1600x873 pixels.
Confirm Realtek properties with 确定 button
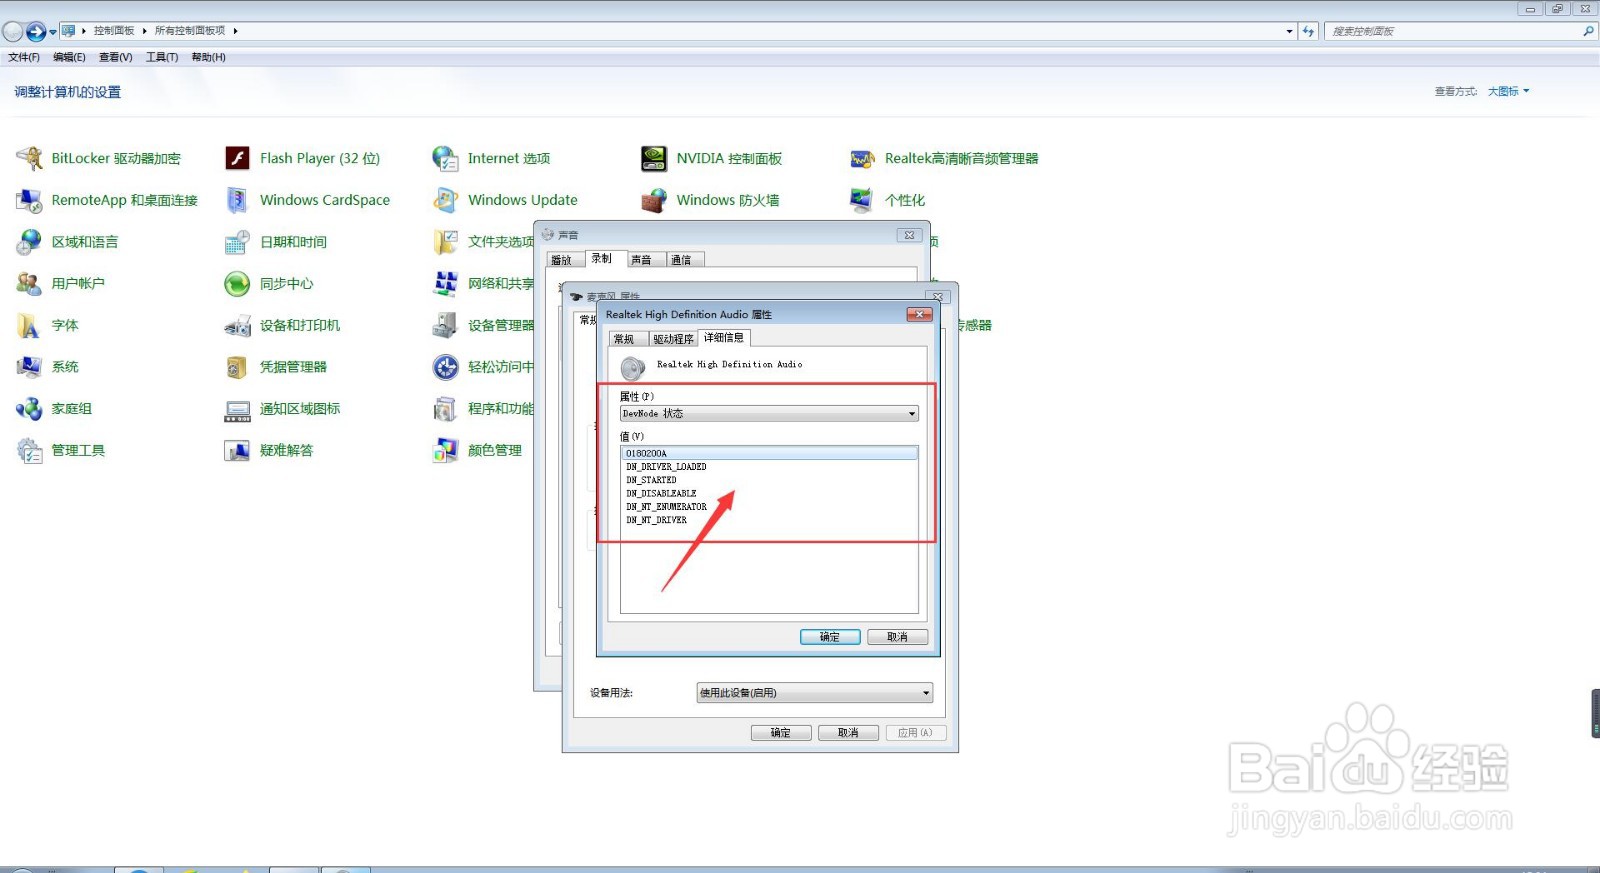point(830,637)
